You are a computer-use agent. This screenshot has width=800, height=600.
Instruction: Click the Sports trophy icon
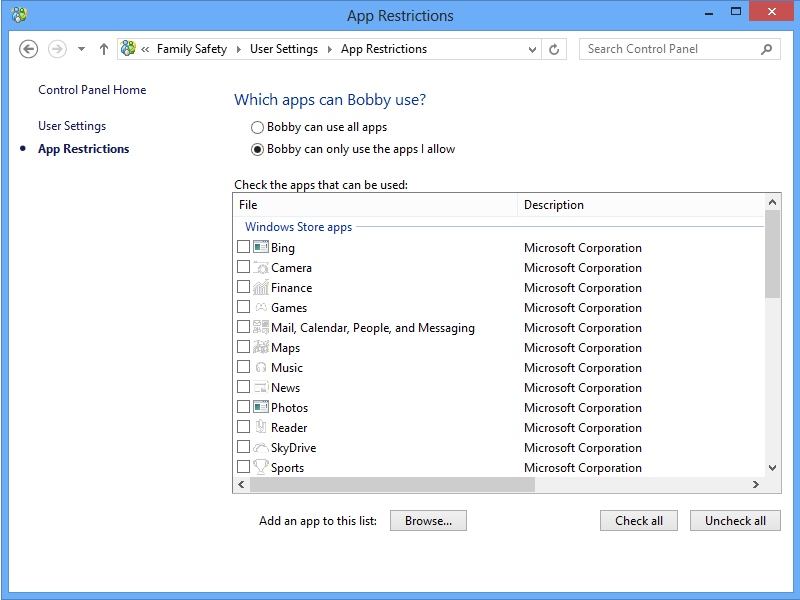pyautogui.click(x=261, y=467)
